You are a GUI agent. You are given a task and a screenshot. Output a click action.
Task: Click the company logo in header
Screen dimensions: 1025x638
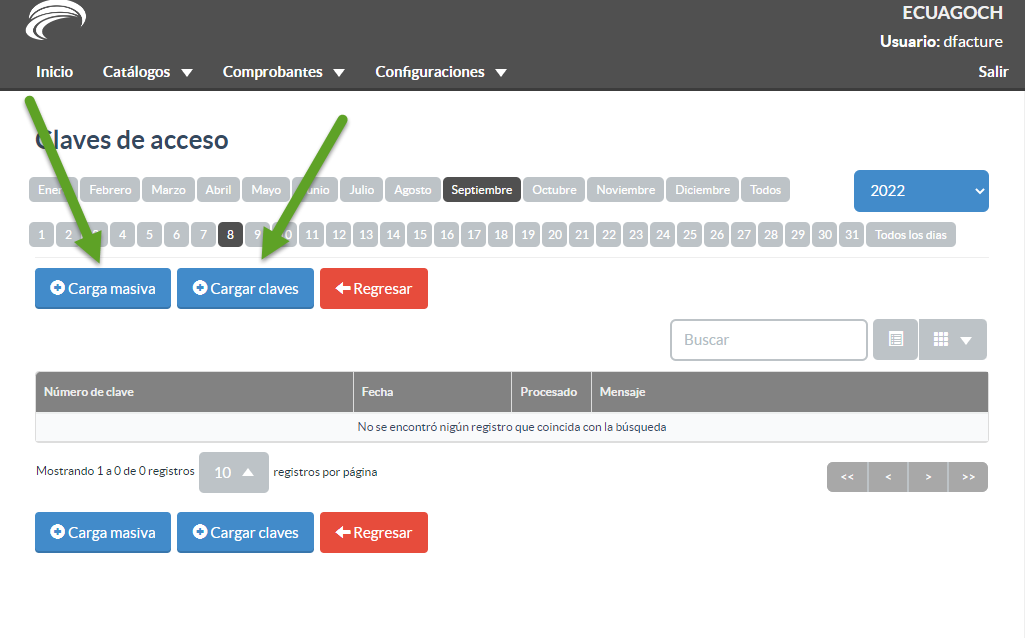click(56, 22)
